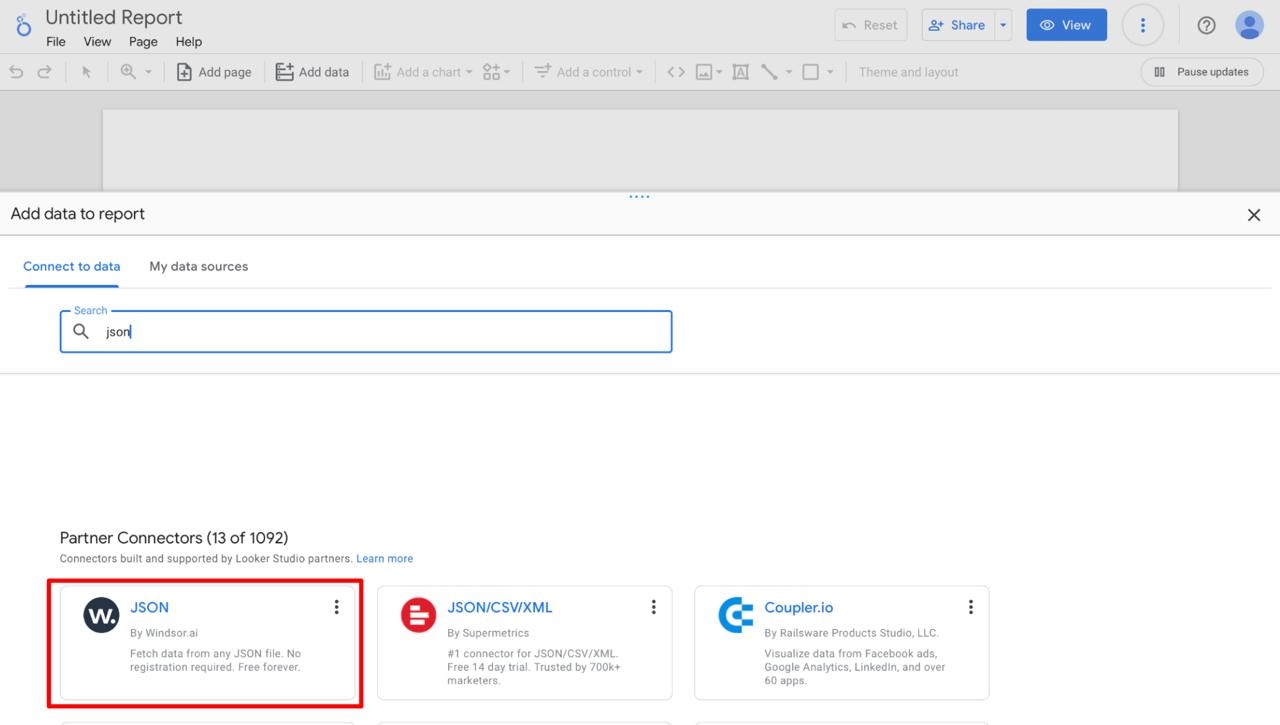Image resolution: width=1280 pixels, height=725 pixels.
Task: Select the Coupler.io connector
Action: (x=842, y=643)
